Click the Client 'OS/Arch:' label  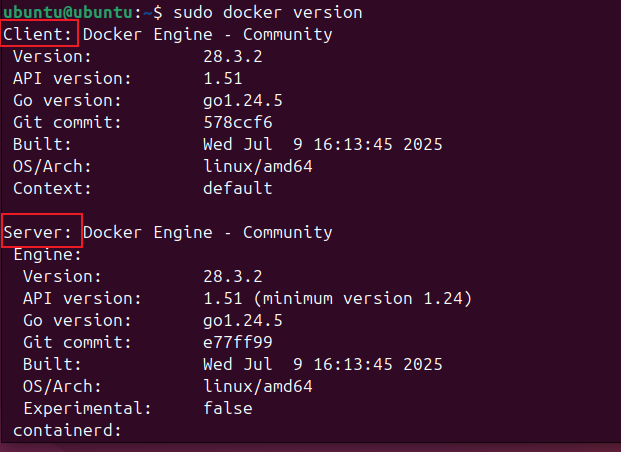(52, 167)
